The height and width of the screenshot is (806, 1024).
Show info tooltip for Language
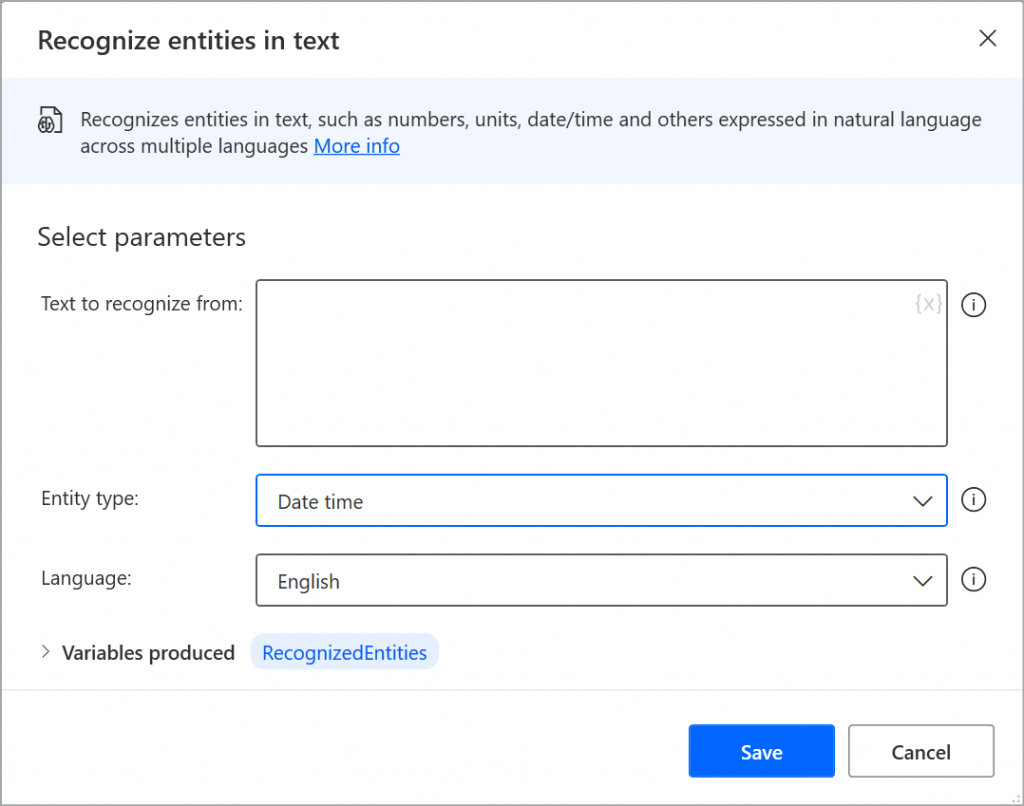click(x=974, y=580)
